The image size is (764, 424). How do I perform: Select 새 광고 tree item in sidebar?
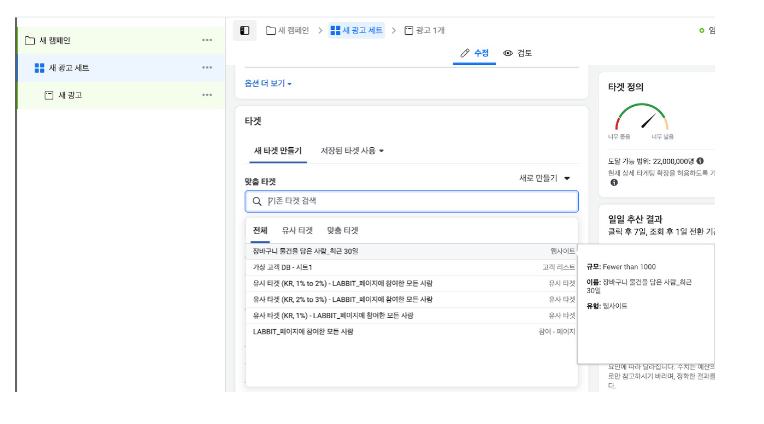[x=121, y=95]
